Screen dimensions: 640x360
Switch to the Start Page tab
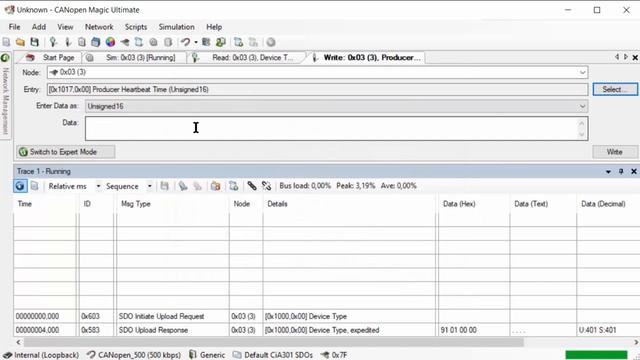50,58
